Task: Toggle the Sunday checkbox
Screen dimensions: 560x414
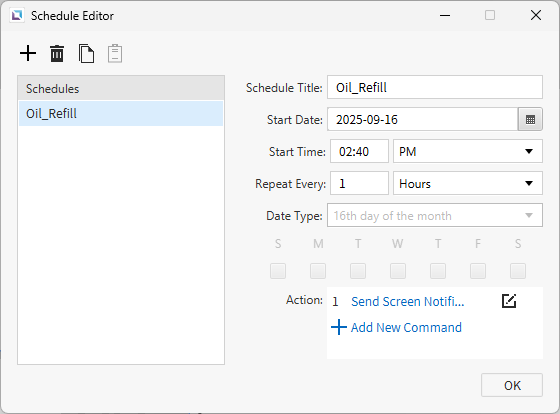Action: pos(278,271)
